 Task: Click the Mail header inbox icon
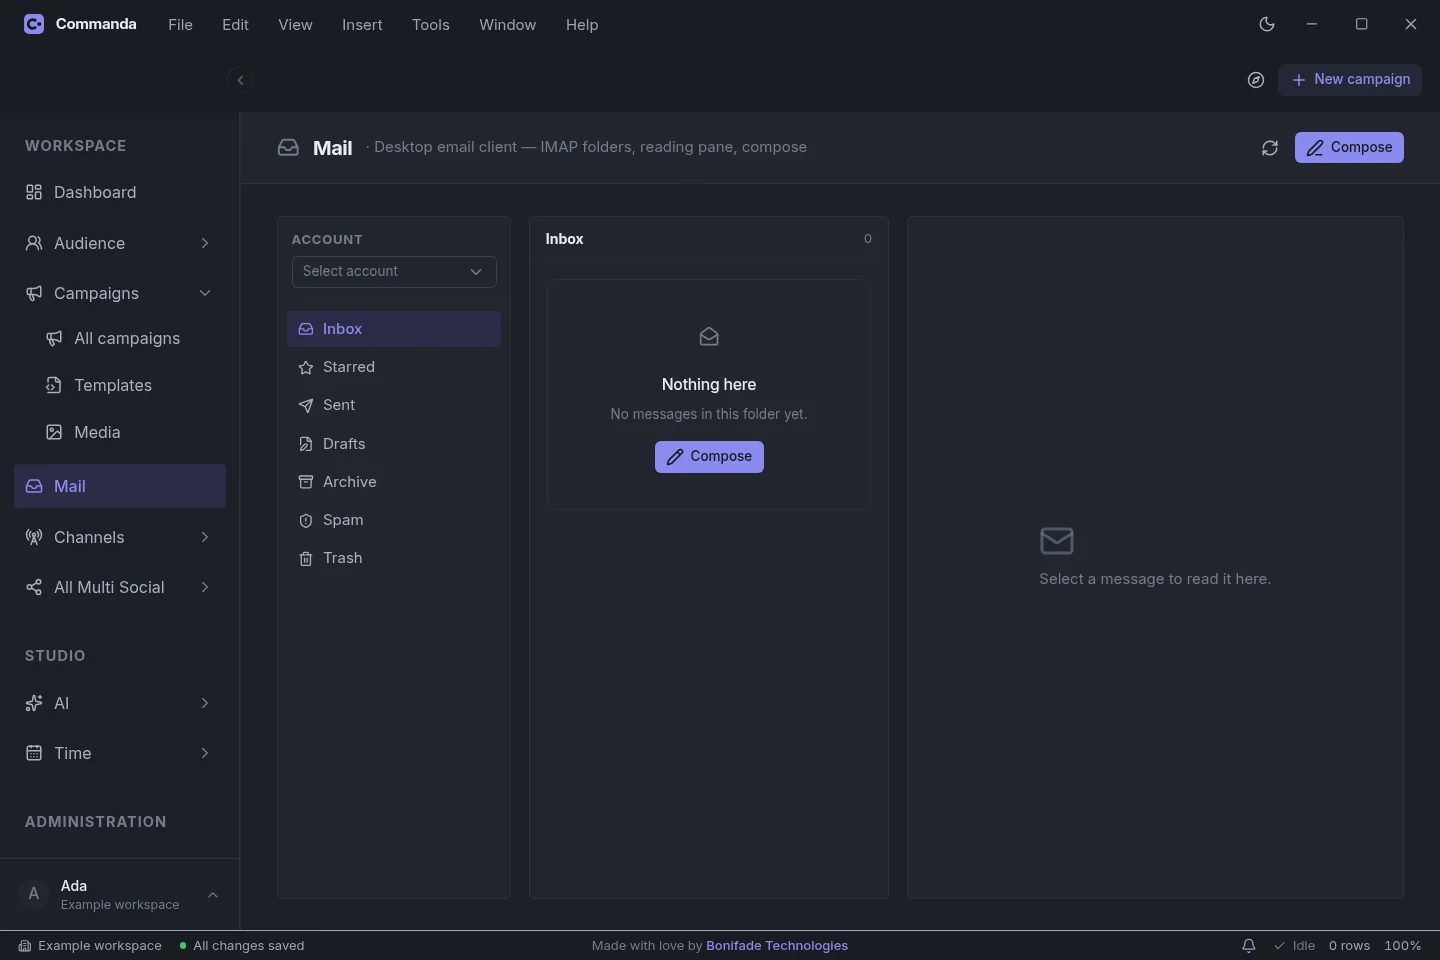pos(288,148)
